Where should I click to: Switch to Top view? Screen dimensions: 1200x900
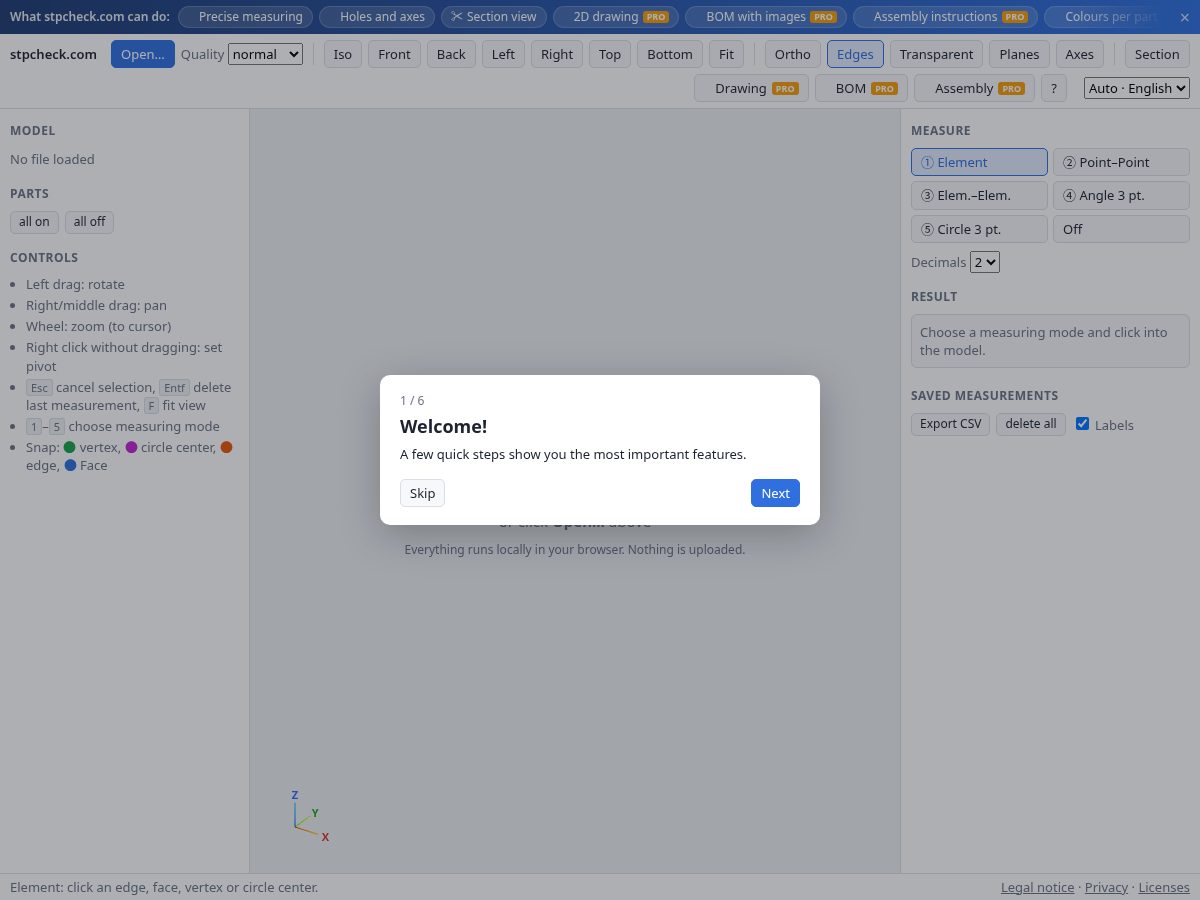click(x=610, y=54)
